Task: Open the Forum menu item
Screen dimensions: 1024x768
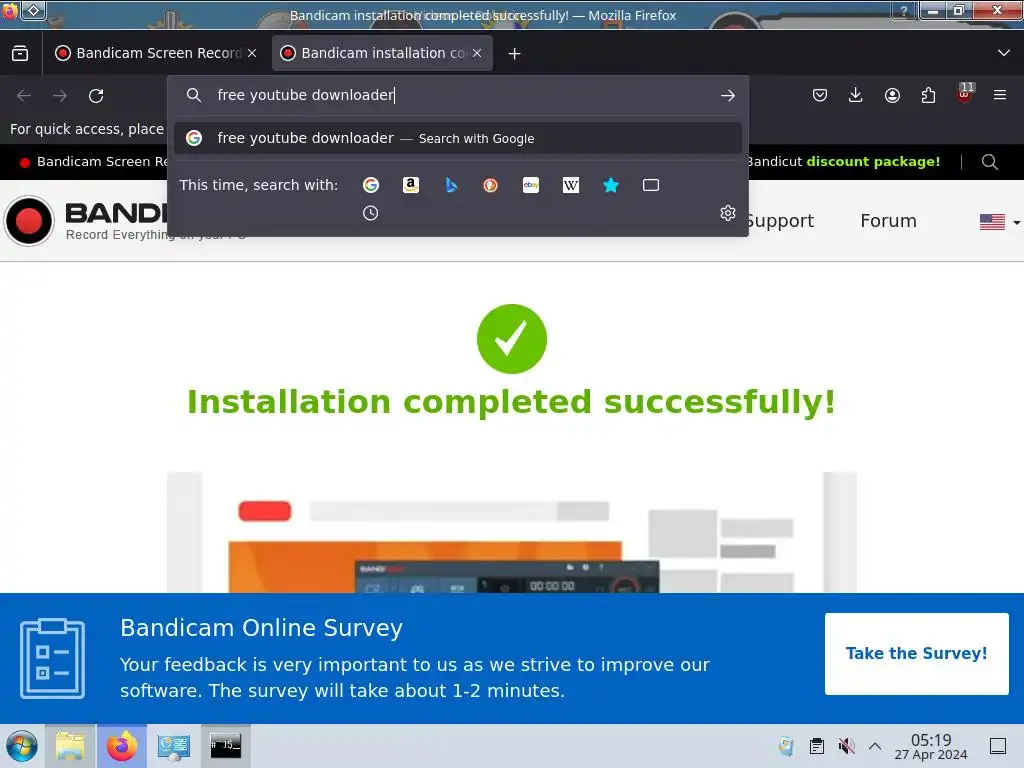Action: coord(888,221)
